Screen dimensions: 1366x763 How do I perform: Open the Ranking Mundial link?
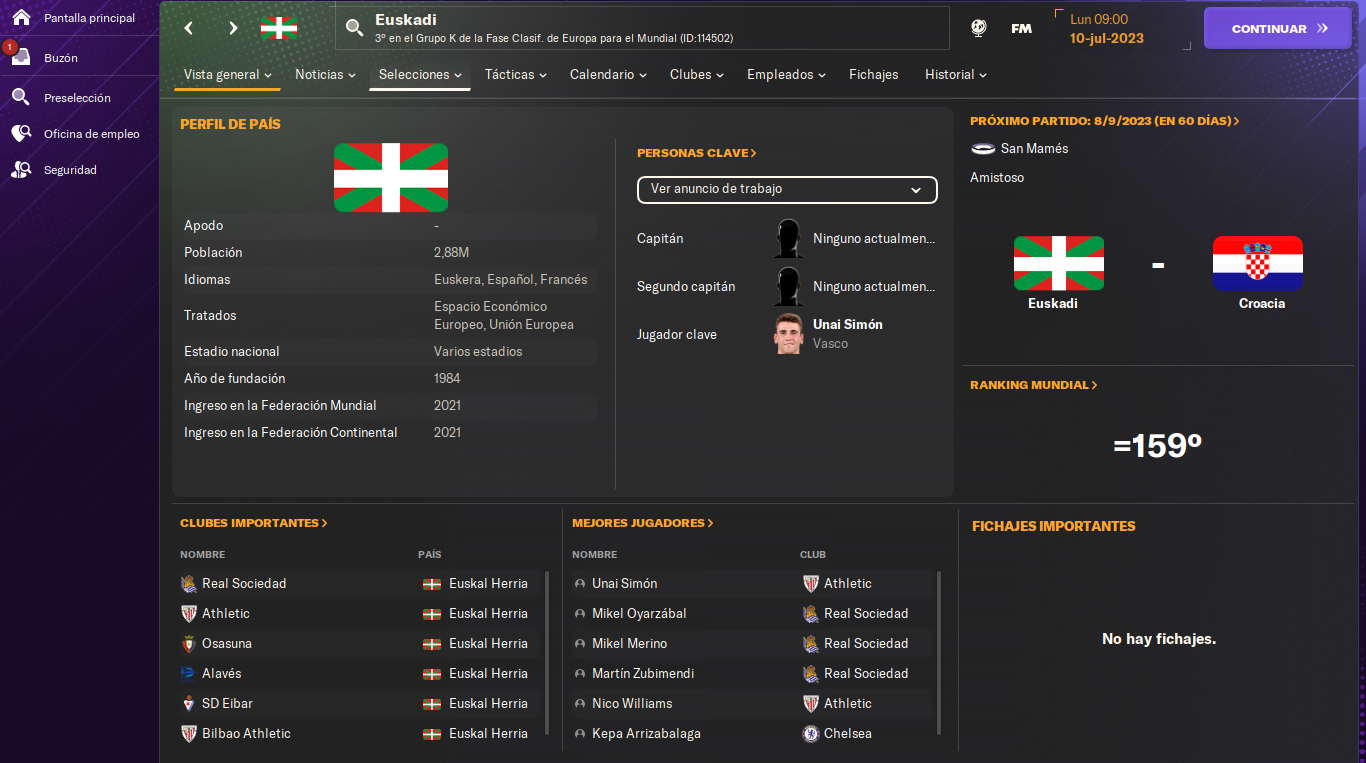tap(1034, 385)
